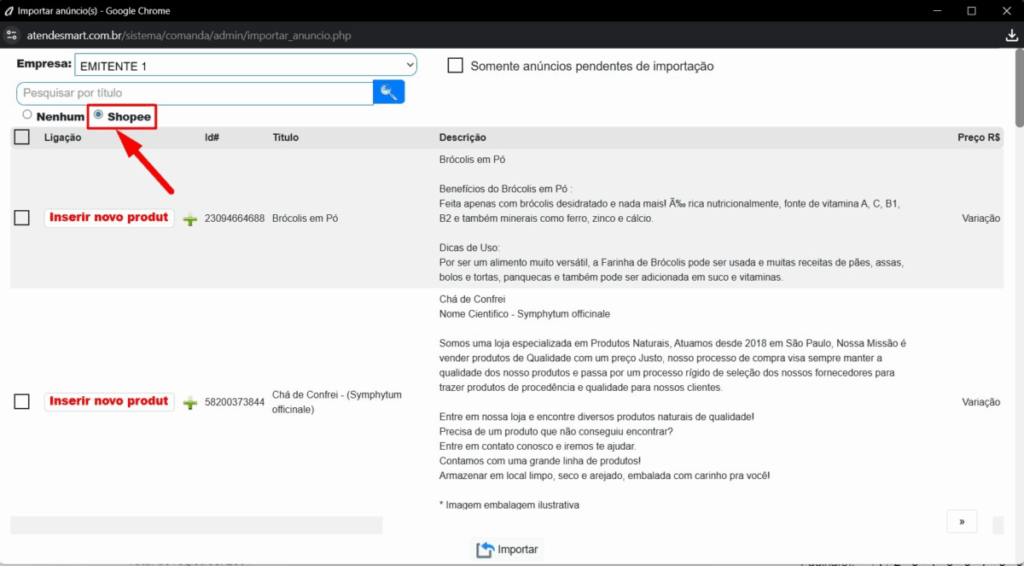Click the Importar arrow icon
1024x566 pixels.
pyautogui.click(x=485, y=550)
